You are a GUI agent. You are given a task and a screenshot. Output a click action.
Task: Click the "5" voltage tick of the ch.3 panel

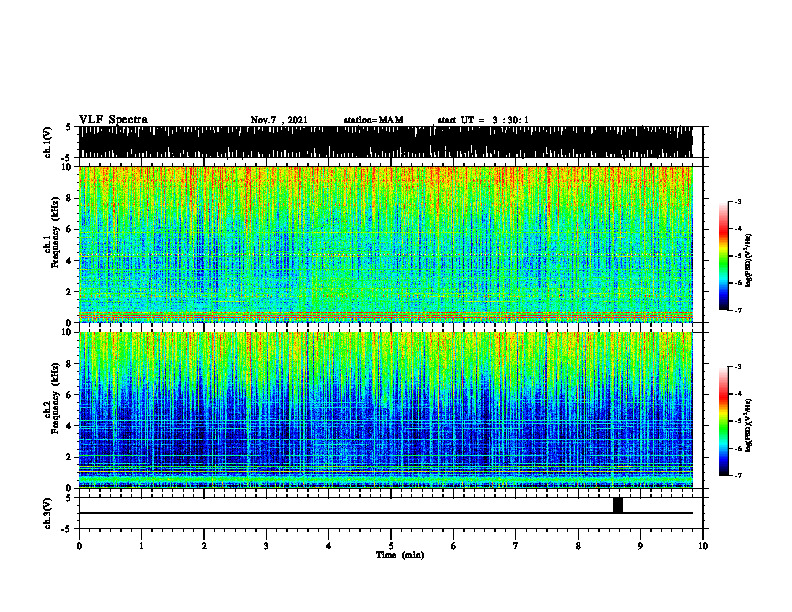coord(68,498)
